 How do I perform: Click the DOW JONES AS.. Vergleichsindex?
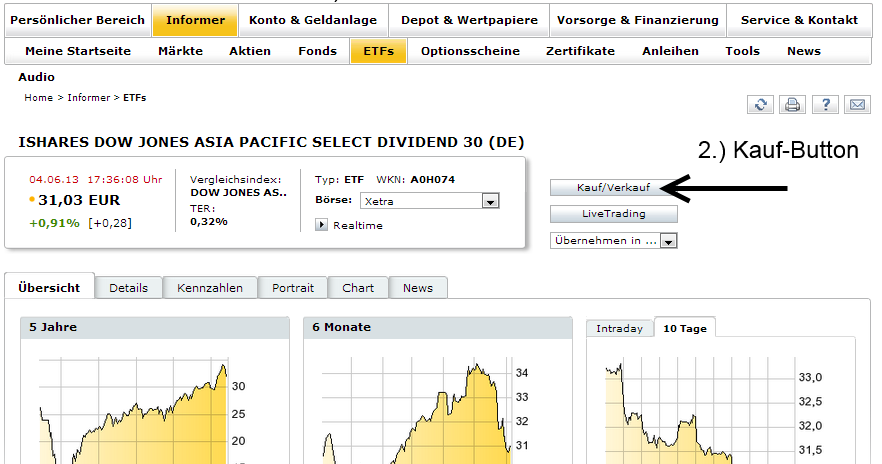click(238, 192)
